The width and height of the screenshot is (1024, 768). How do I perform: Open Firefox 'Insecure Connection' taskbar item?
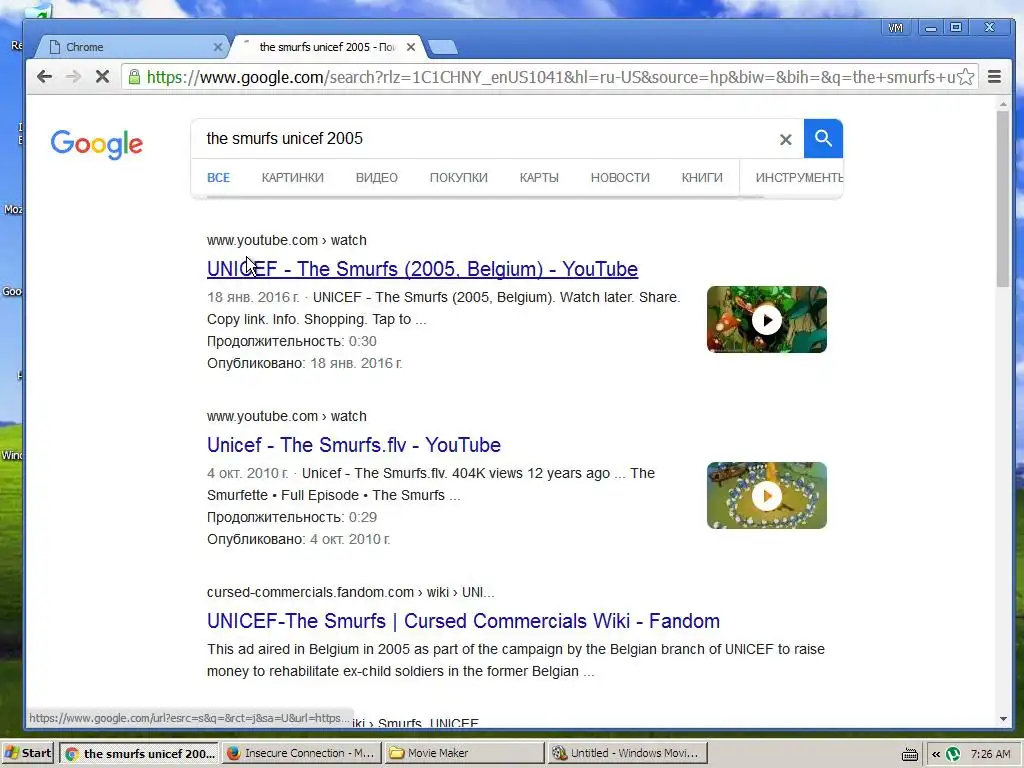pos(301,753)
